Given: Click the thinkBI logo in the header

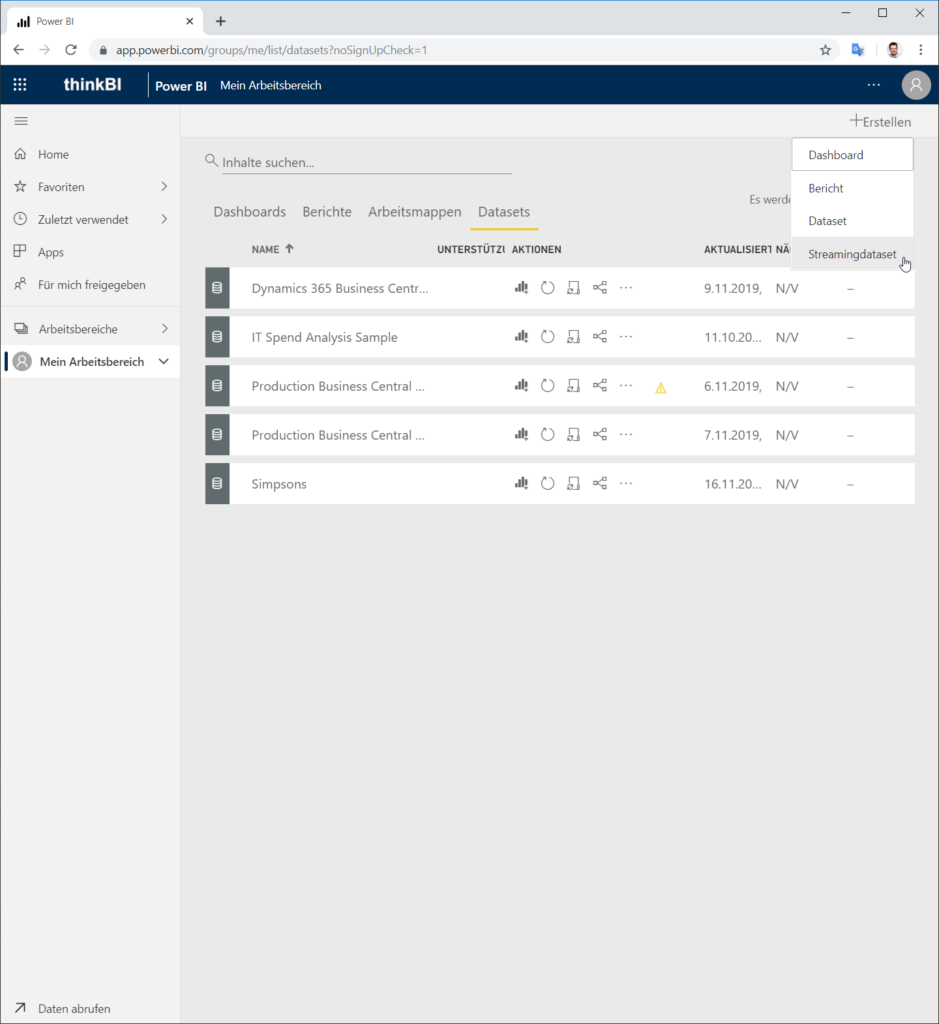Looking at the screenshot, I should 92,85.
